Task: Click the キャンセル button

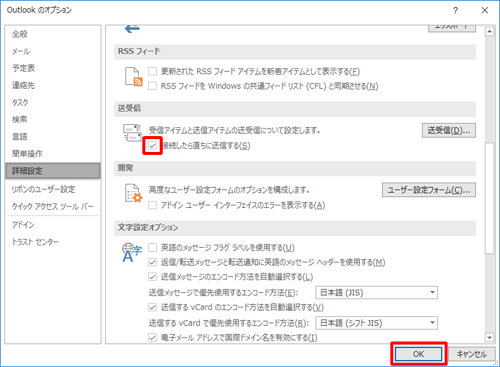Action: pyautogui.click(x=471, y=354)
